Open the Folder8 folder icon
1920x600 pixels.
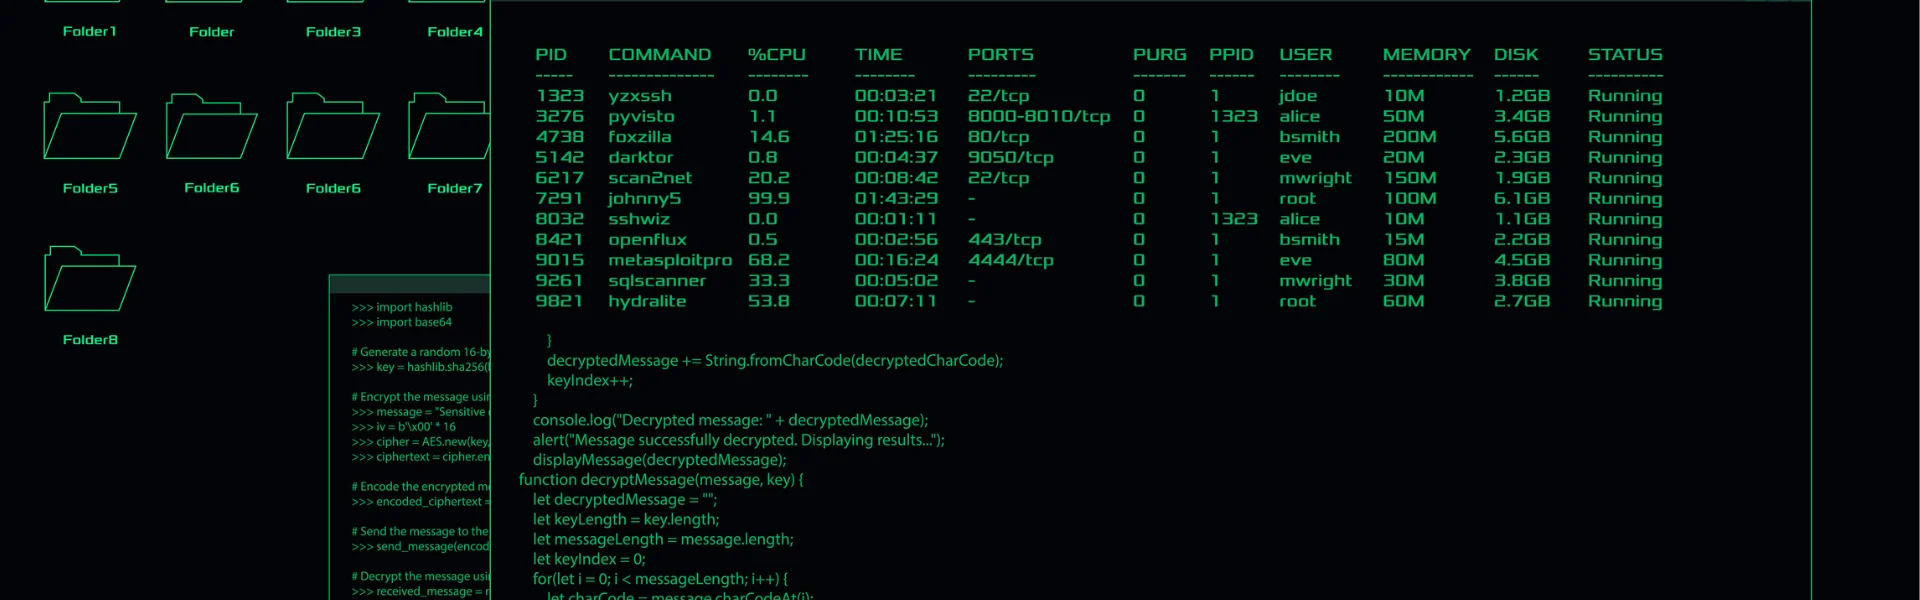(x=90, y=279)
